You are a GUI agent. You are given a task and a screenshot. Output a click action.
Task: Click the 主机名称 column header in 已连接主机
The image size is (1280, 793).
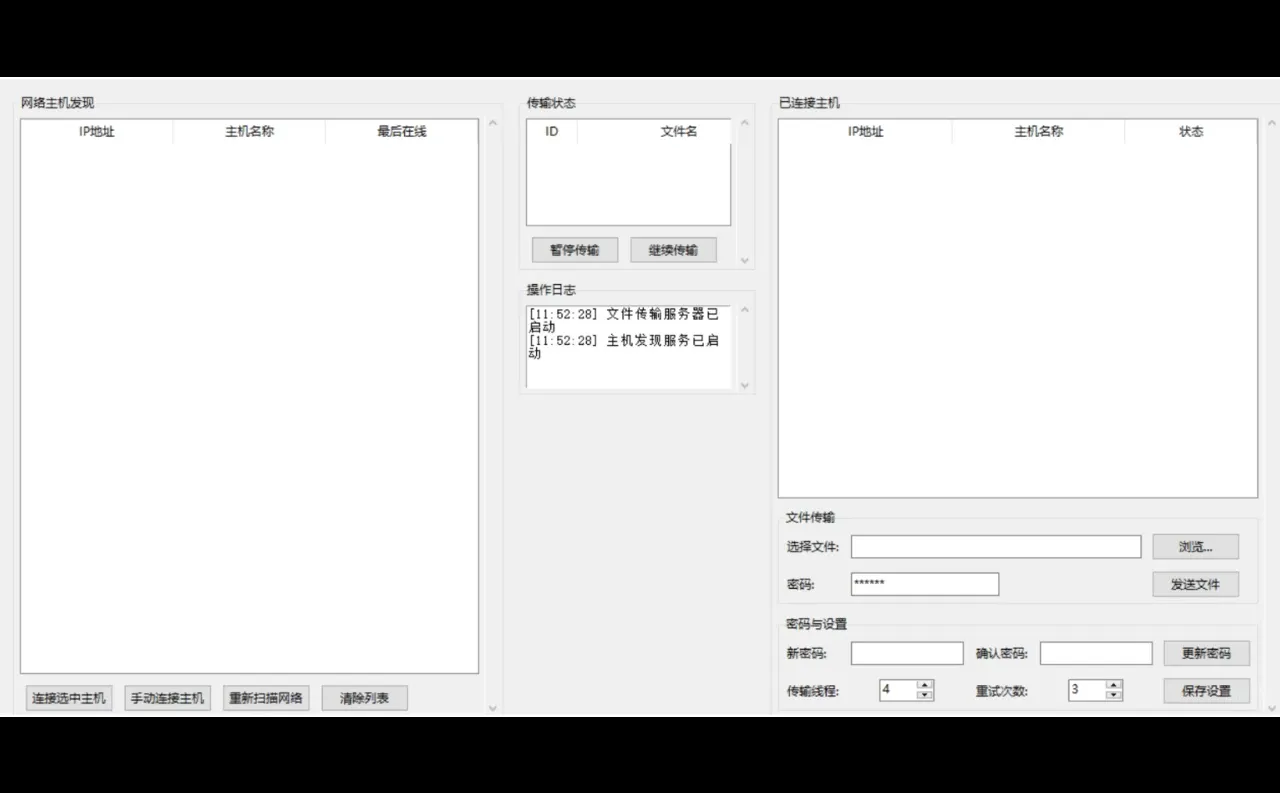point(1037,131)
